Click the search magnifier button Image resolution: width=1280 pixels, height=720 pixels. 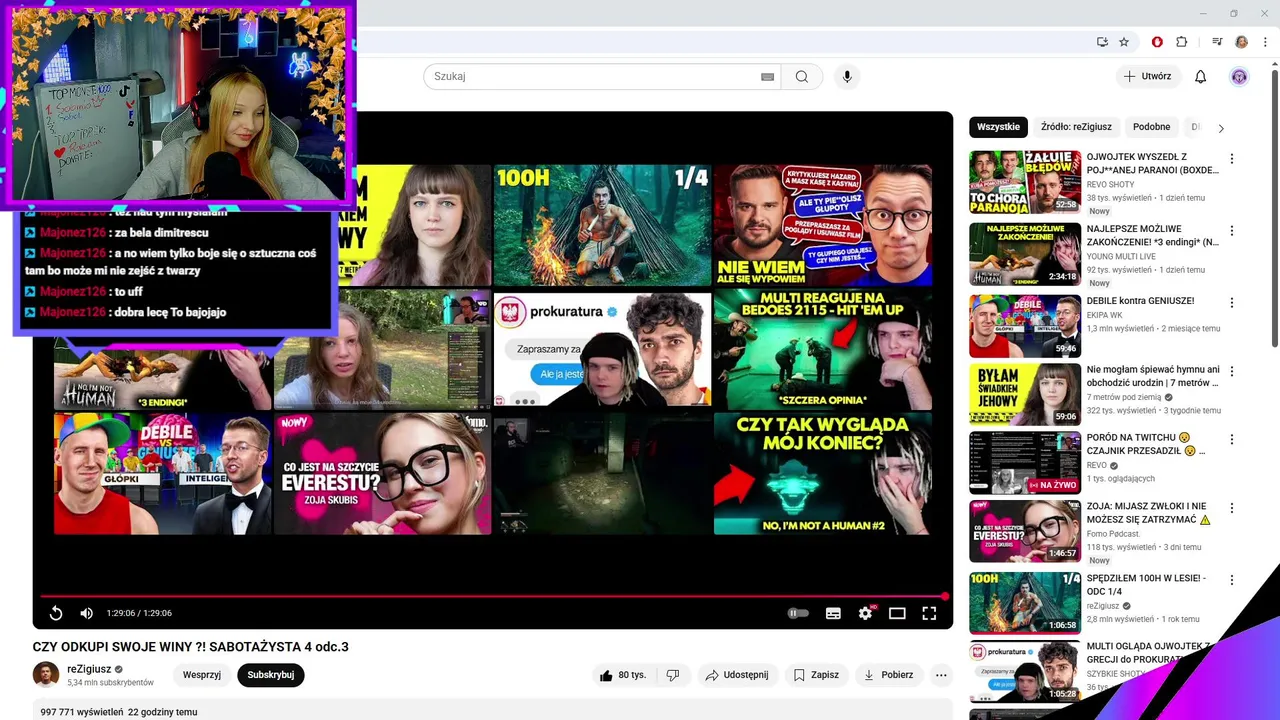tap(802, 77)
